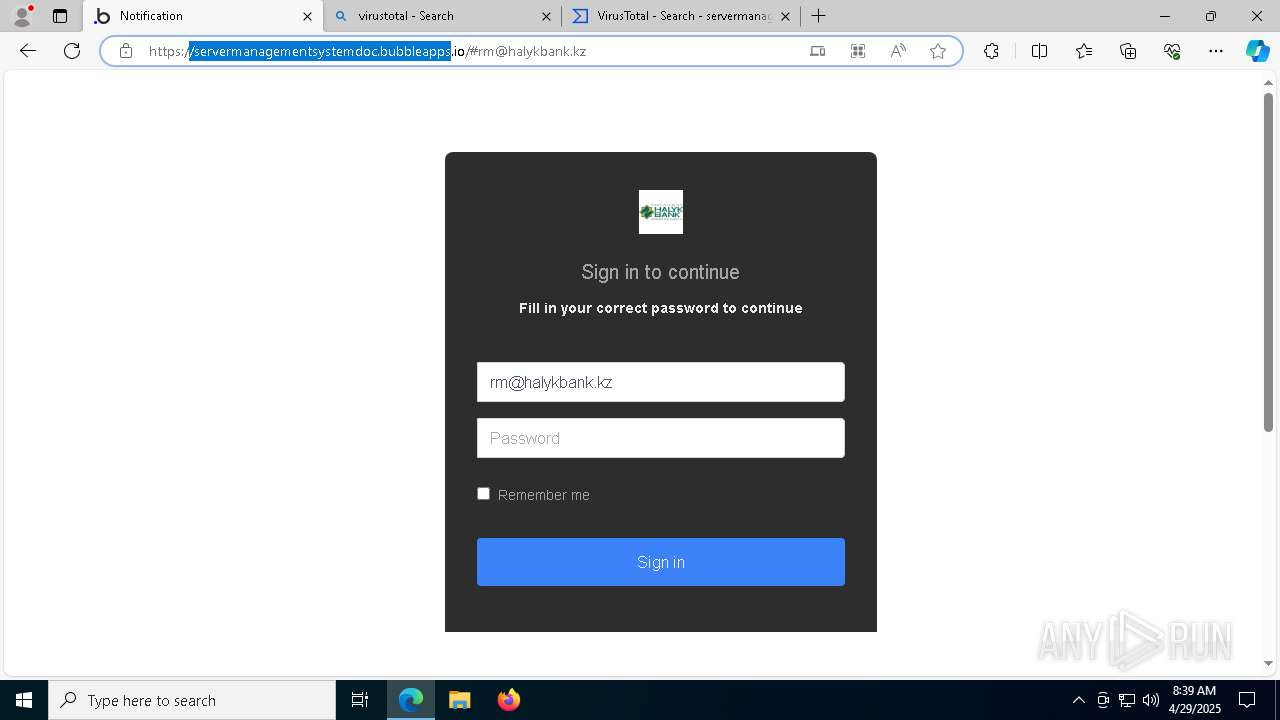Restore down the browser window
The height and width of the screenshot is (720, 1280).
1211,16
